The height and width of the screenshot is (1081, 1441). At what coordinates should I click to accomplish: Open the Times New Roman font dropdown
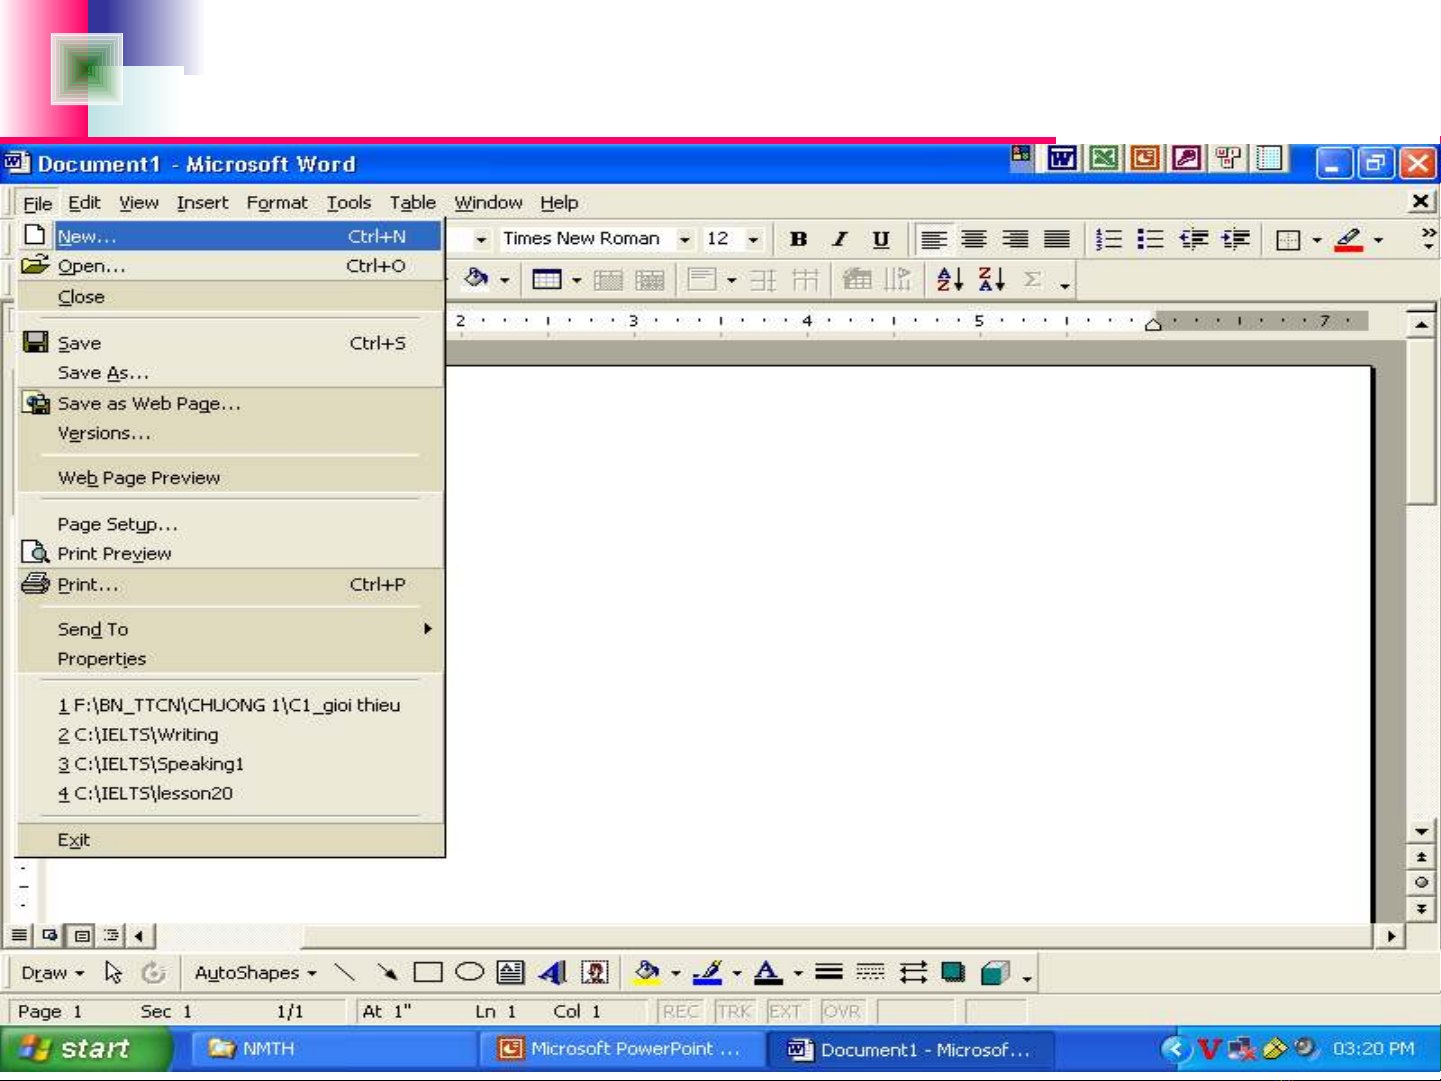[685, 239]
